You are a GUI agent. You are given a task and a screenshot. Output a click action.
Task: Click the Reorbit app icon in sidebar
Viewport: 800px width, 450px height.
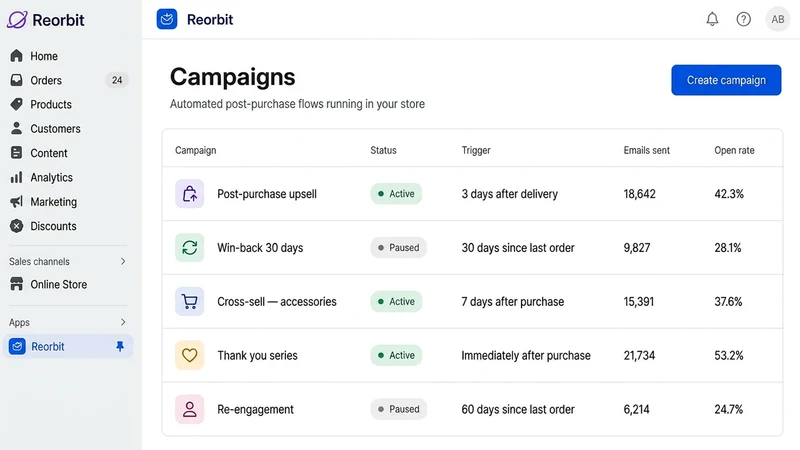17,346
